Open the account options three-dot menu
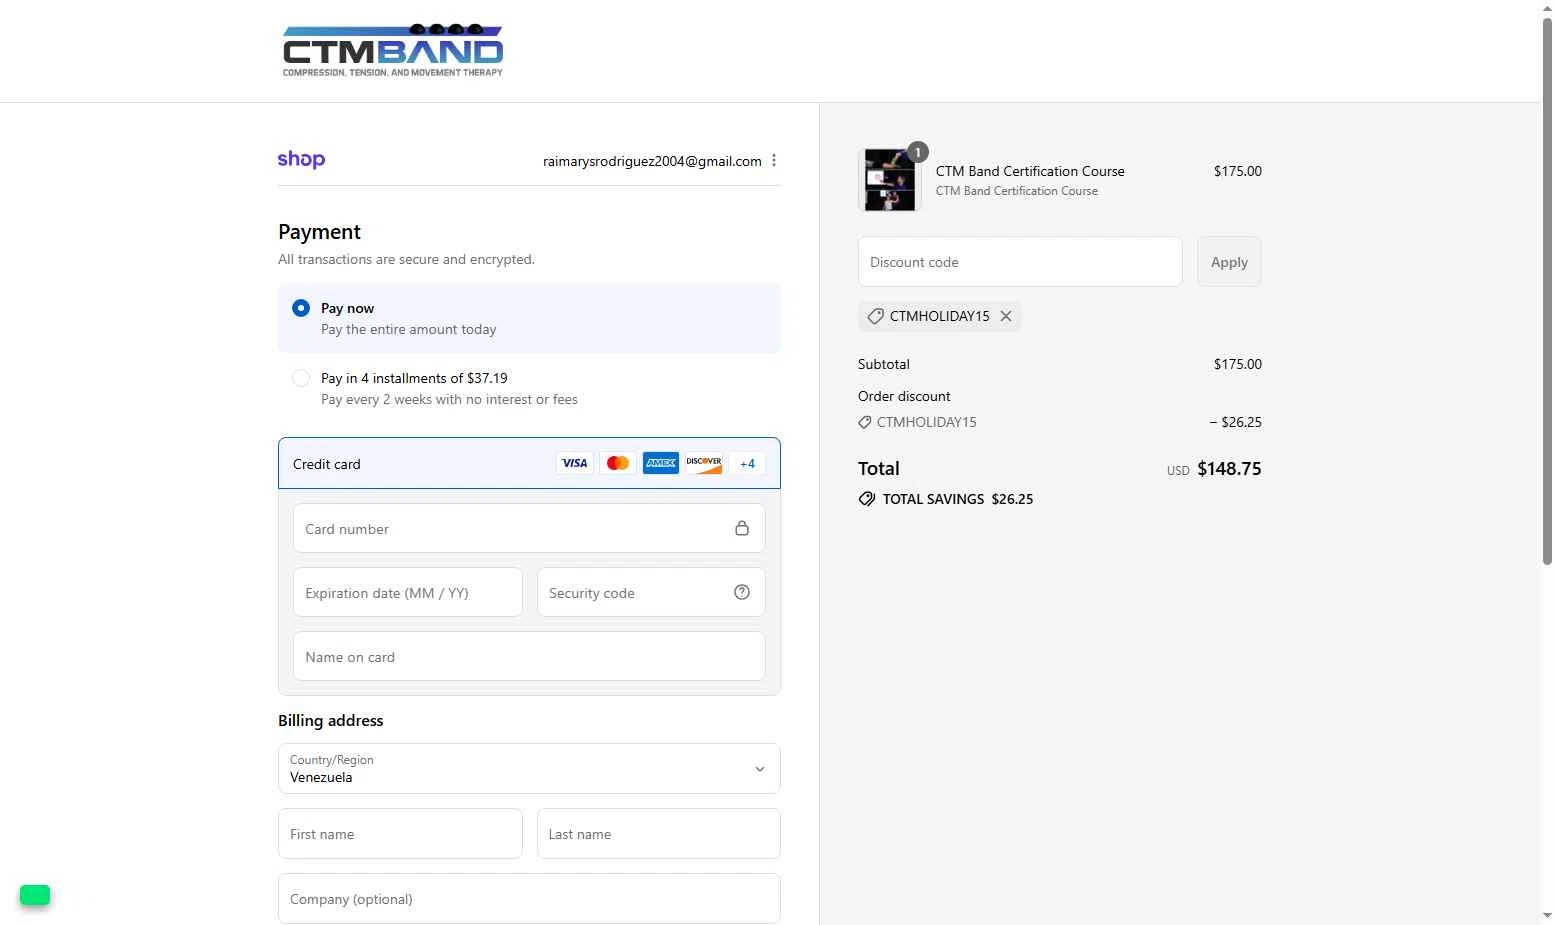The image size is (1555, 925). [774, 160]
